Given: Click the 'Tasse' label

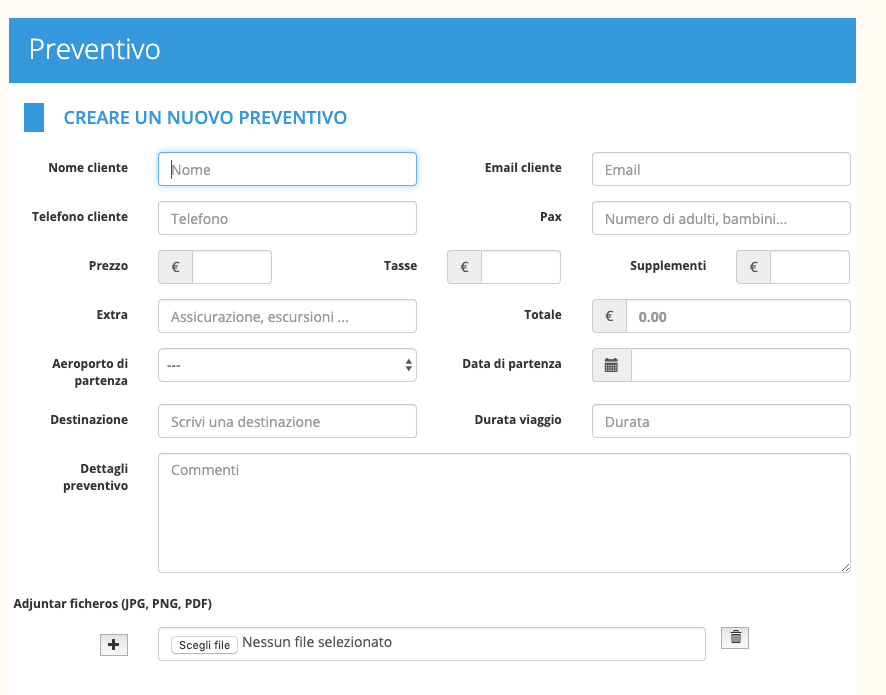Looking at the screenshot, I should (400, 266).
